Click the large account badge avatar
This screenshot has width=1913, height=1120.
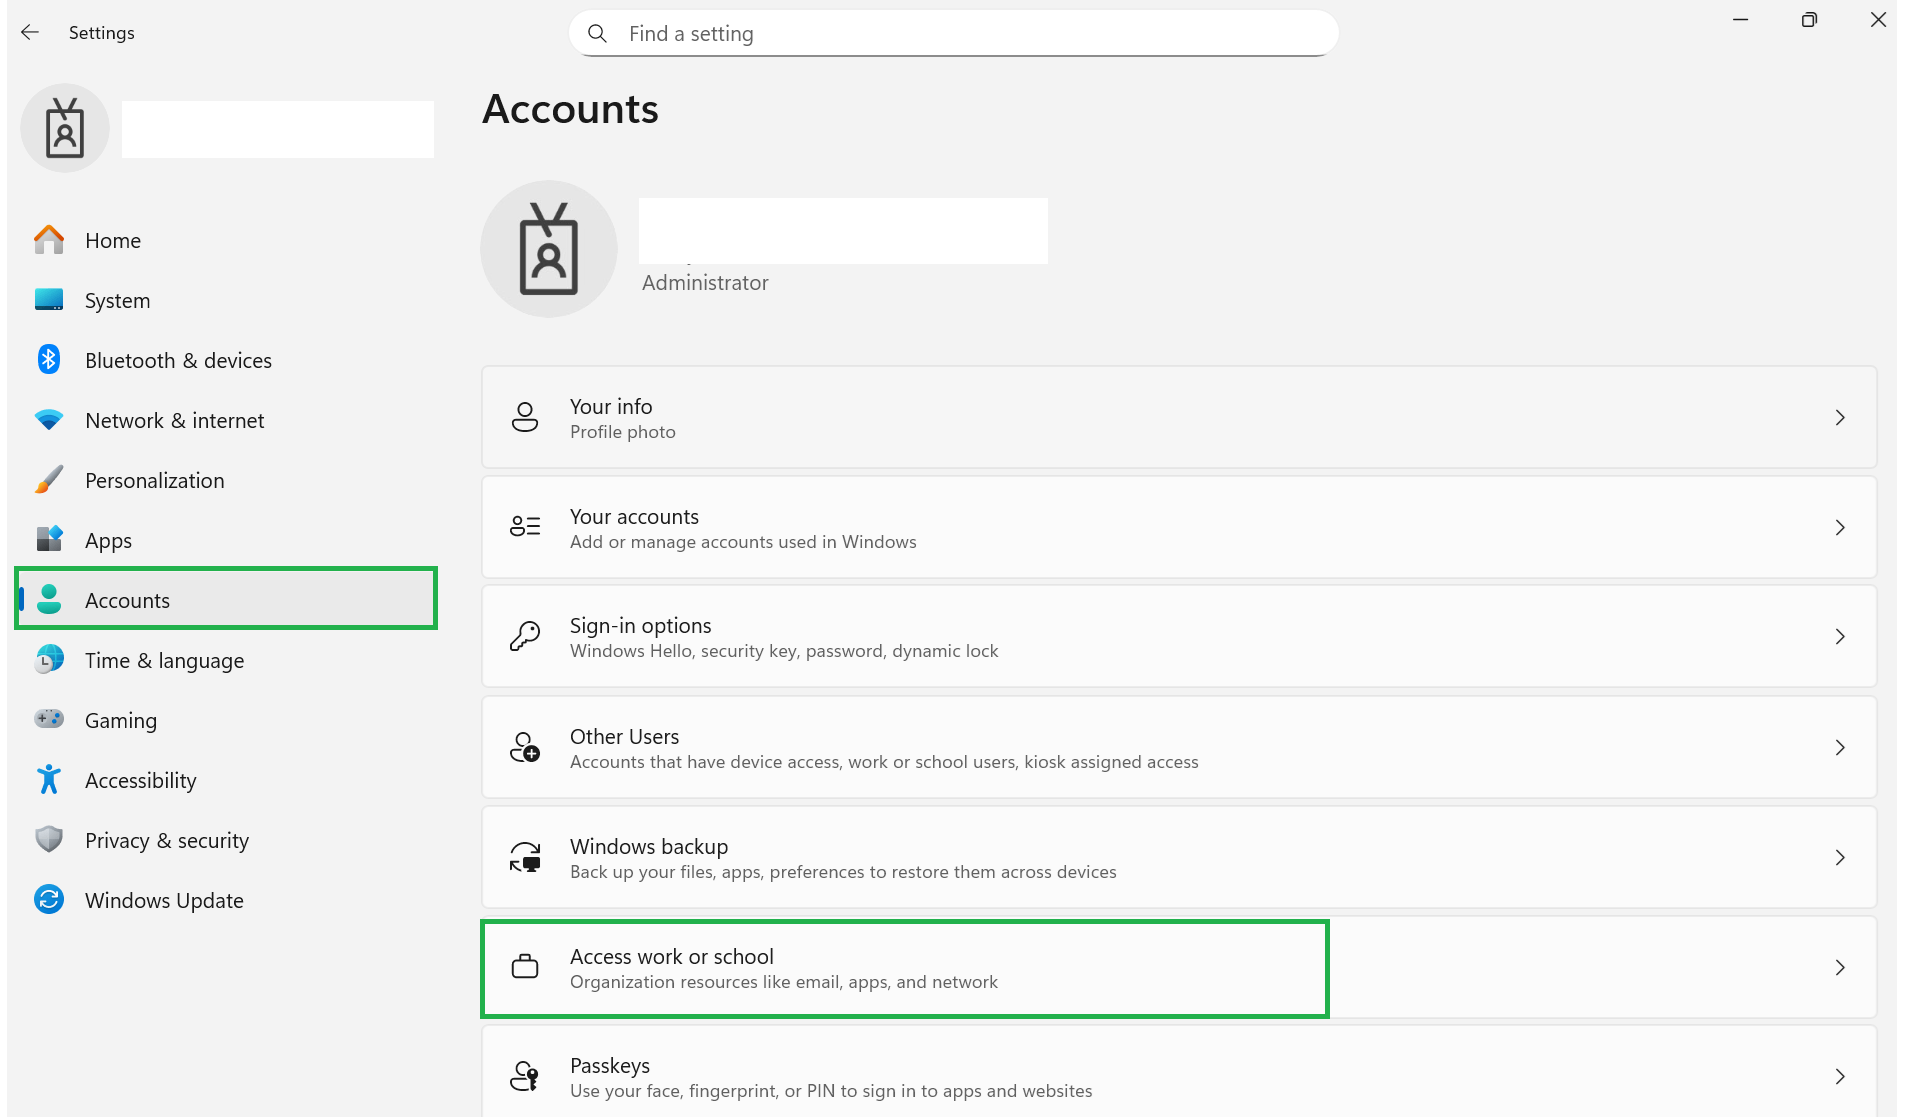tap(549, 249)
